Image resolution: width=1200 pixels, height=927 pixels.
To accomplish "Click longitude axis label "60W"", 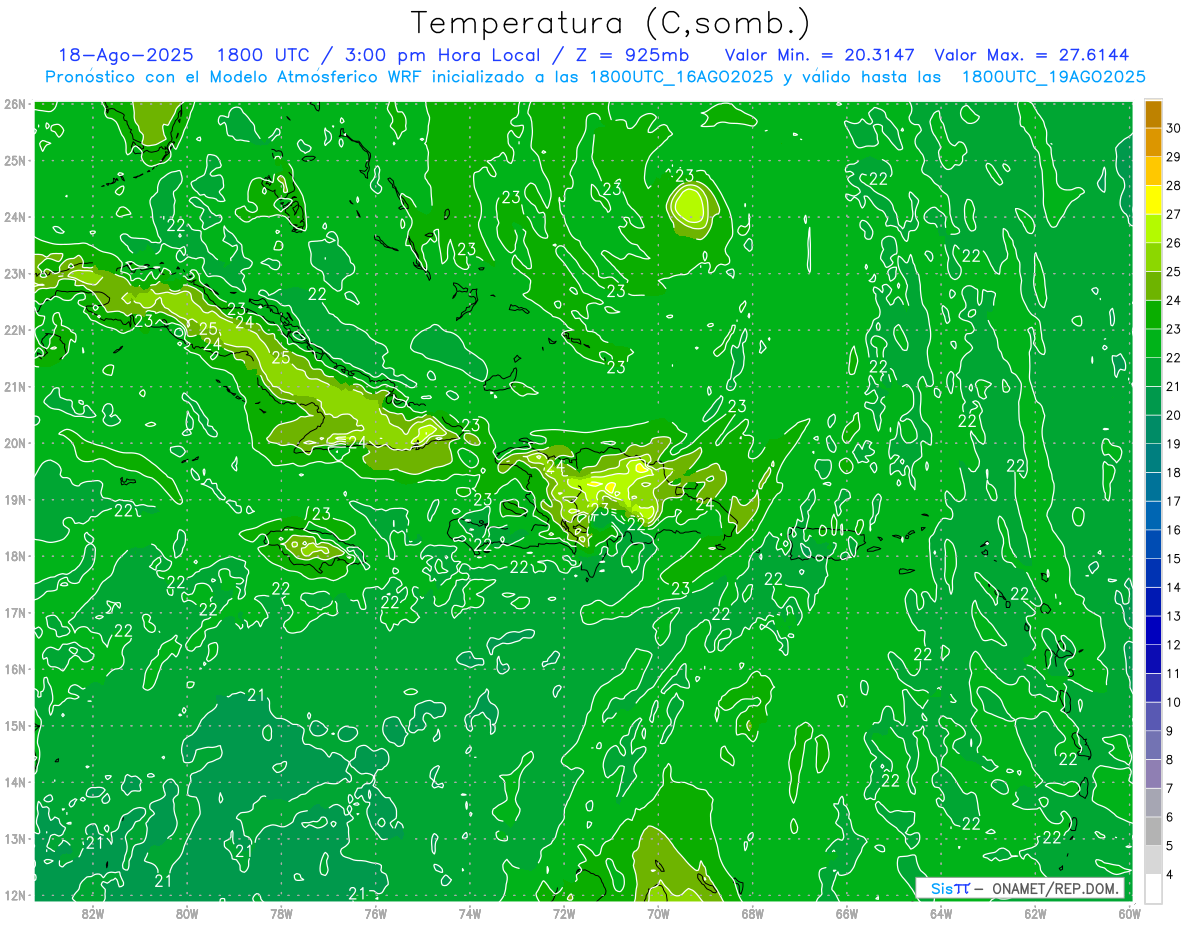I will 1129,913.
